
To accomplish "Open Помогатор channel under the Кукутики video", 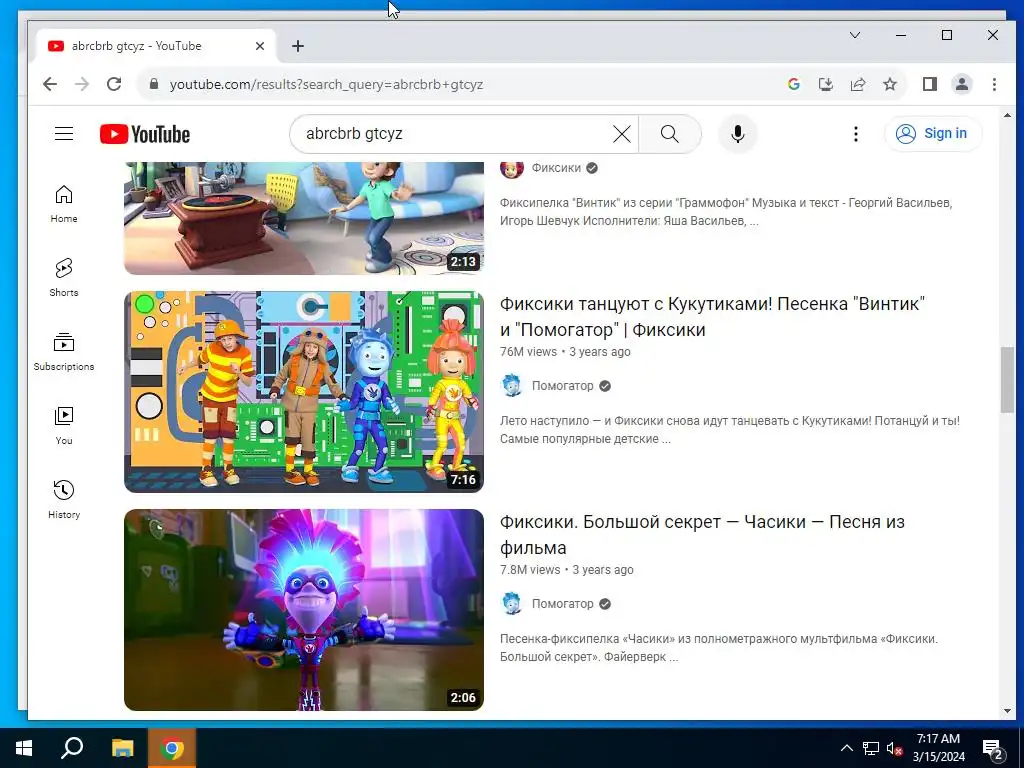I will click(562, 386).
